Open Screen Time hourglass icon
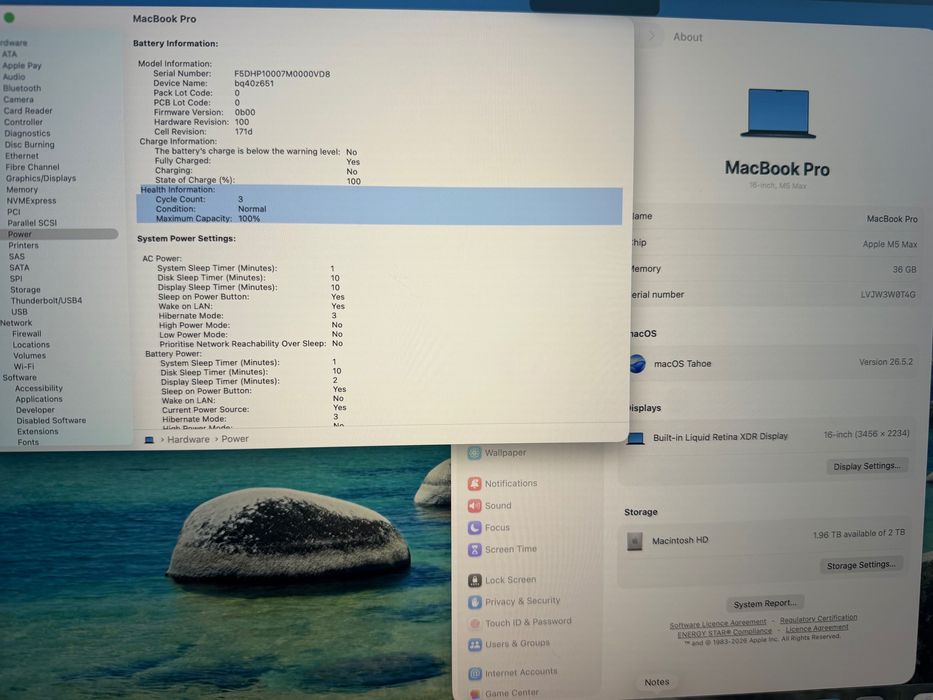The width and height of the screenshot is (933, 700). click(x=474, y=549)
